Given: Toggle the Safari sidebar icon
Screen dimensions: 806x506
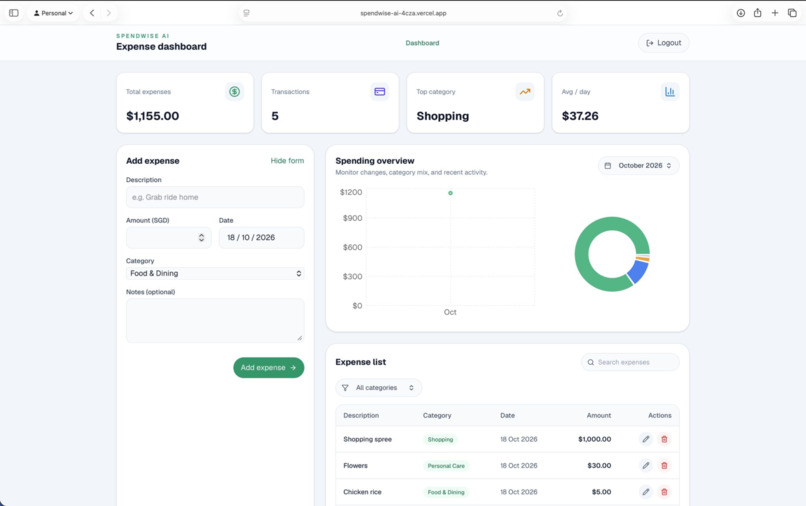Looking at the screenshot, I should (14, 13).
